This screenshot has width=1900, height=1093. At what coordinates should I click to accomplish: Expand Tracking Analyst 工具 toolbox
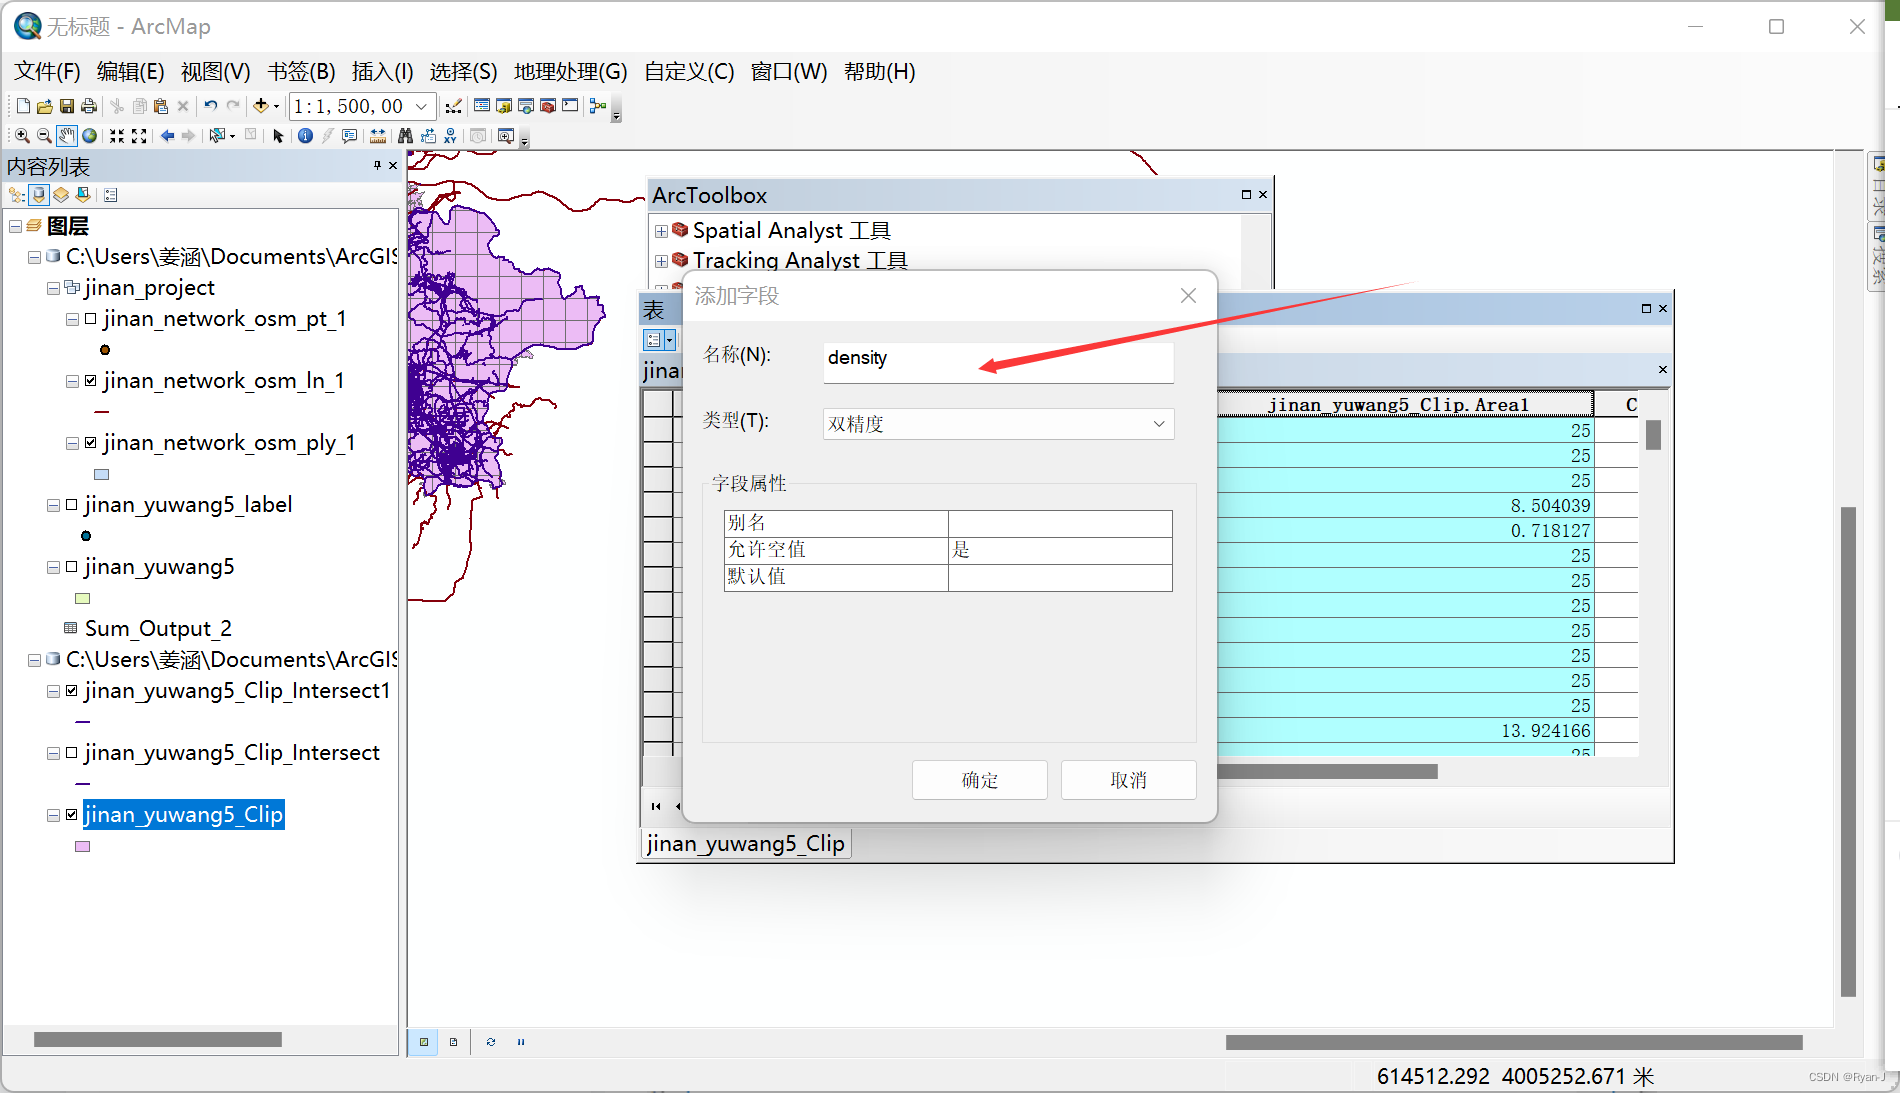click(x=661, y=261)
